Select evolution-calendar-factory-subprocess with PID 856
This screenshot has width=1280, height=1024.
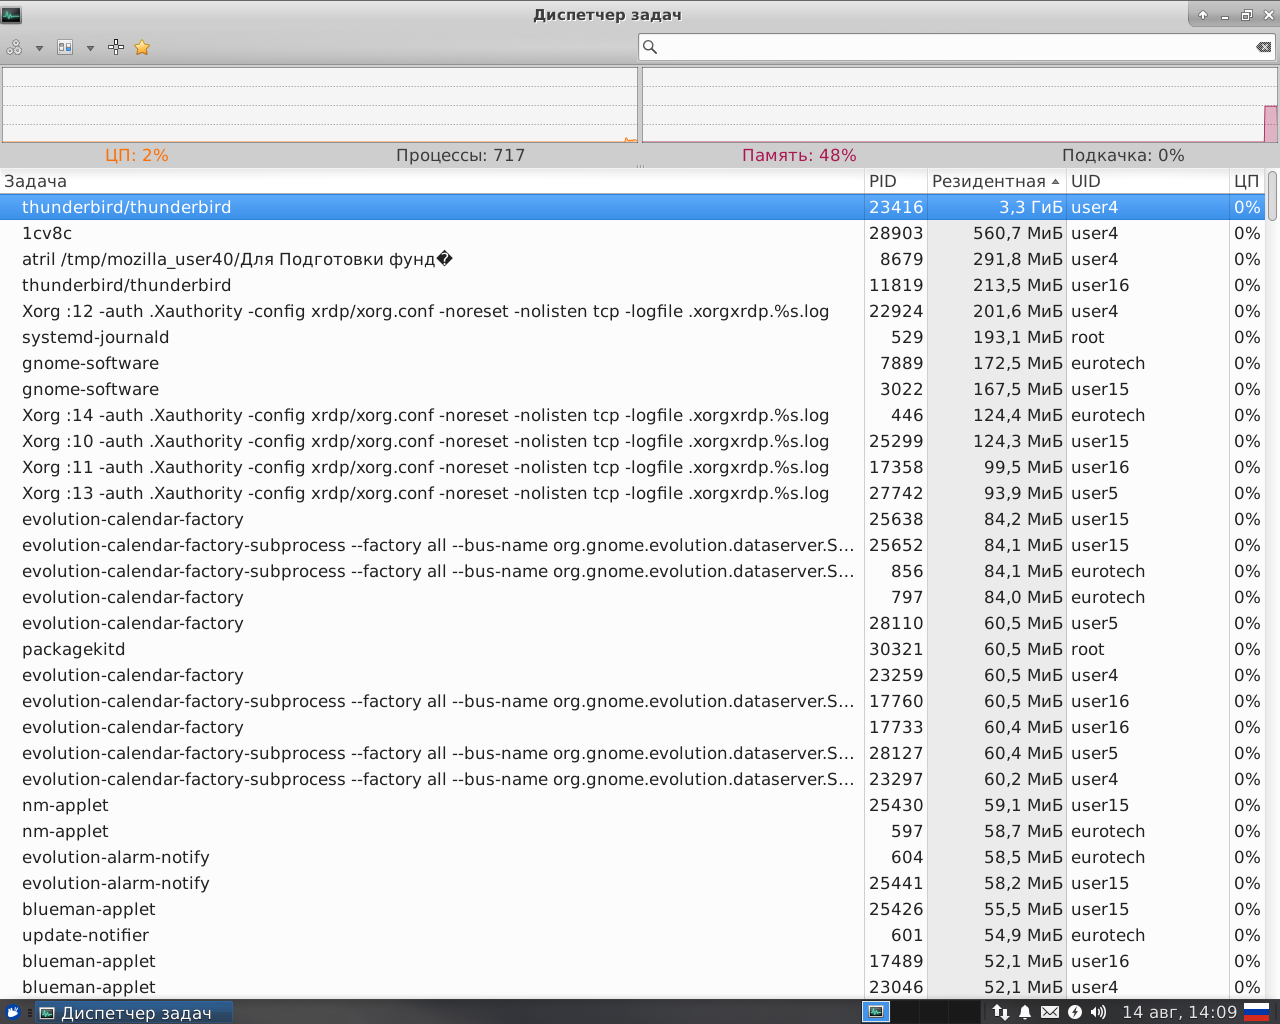pos(632,571)
